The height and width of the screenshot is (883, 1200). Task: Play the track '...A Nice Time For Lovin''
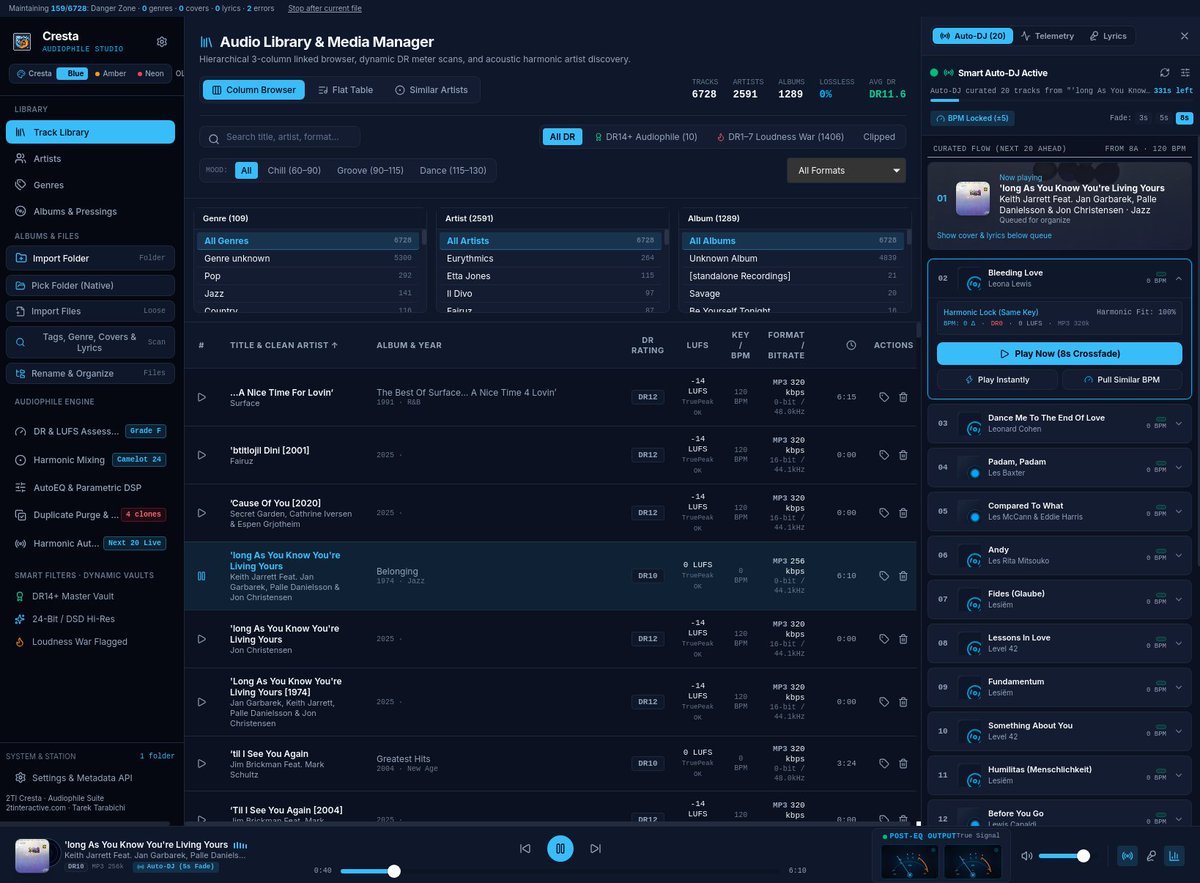tap(201, 397)
